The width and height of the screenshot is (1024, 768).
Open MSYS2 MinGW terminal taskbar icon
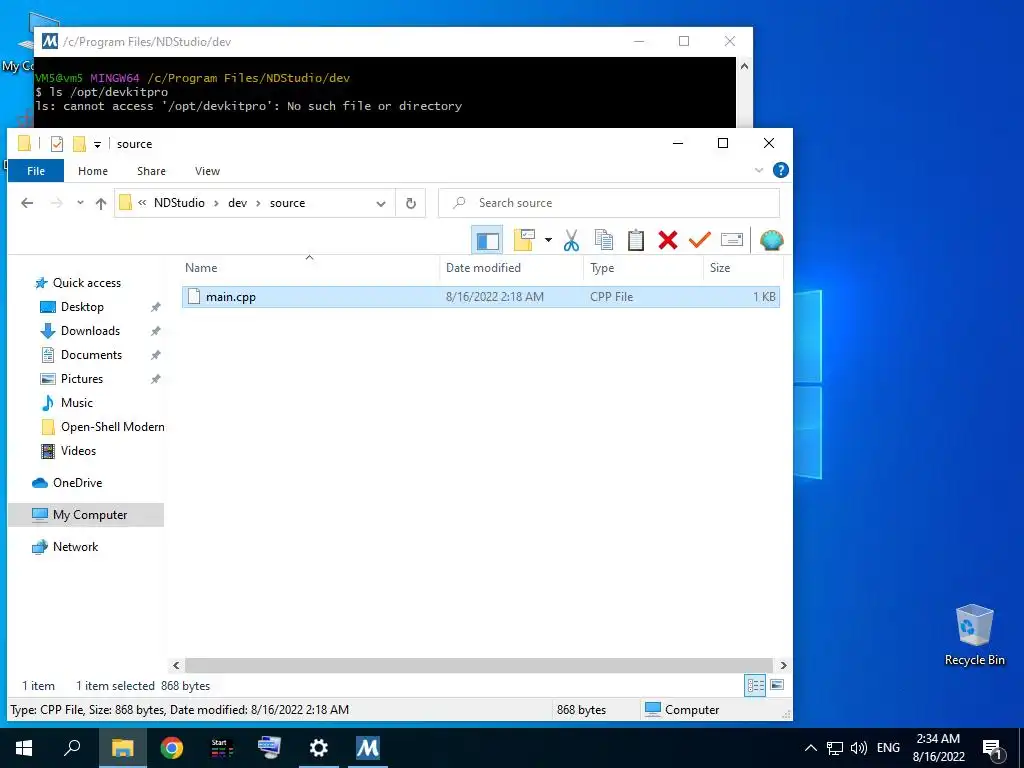tap(368, 748)
